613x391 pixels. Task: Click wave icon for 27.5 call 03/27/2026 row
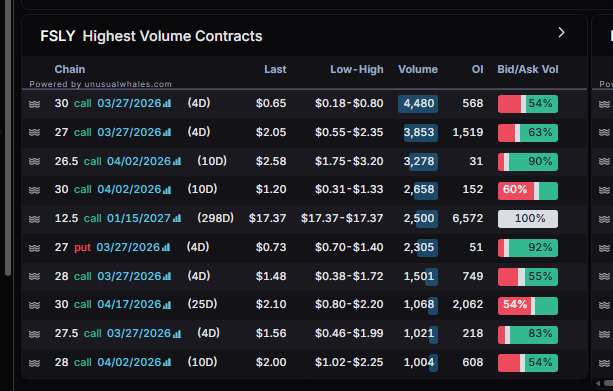(34, 334)
